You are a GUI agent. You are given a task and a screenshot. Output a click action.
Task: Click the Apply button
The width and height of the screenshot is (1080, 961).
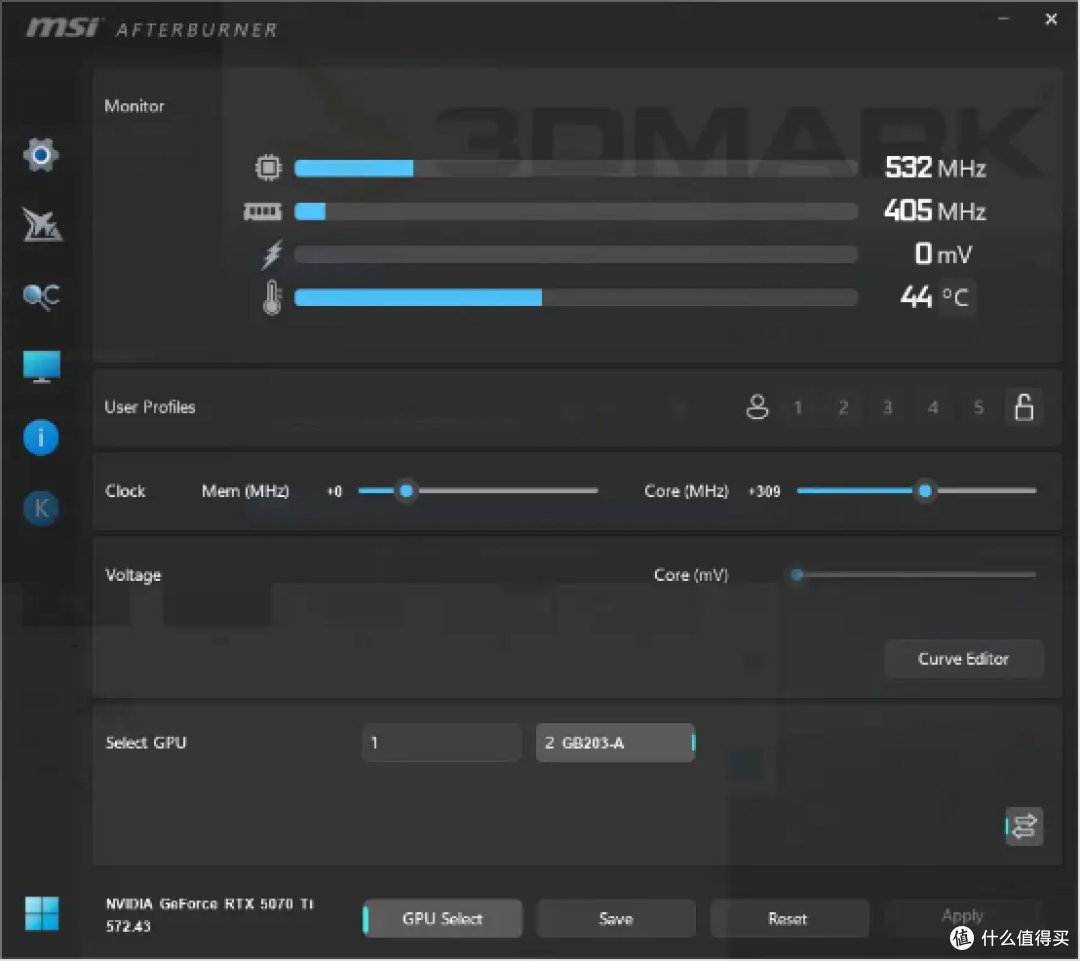pos(963,916)
